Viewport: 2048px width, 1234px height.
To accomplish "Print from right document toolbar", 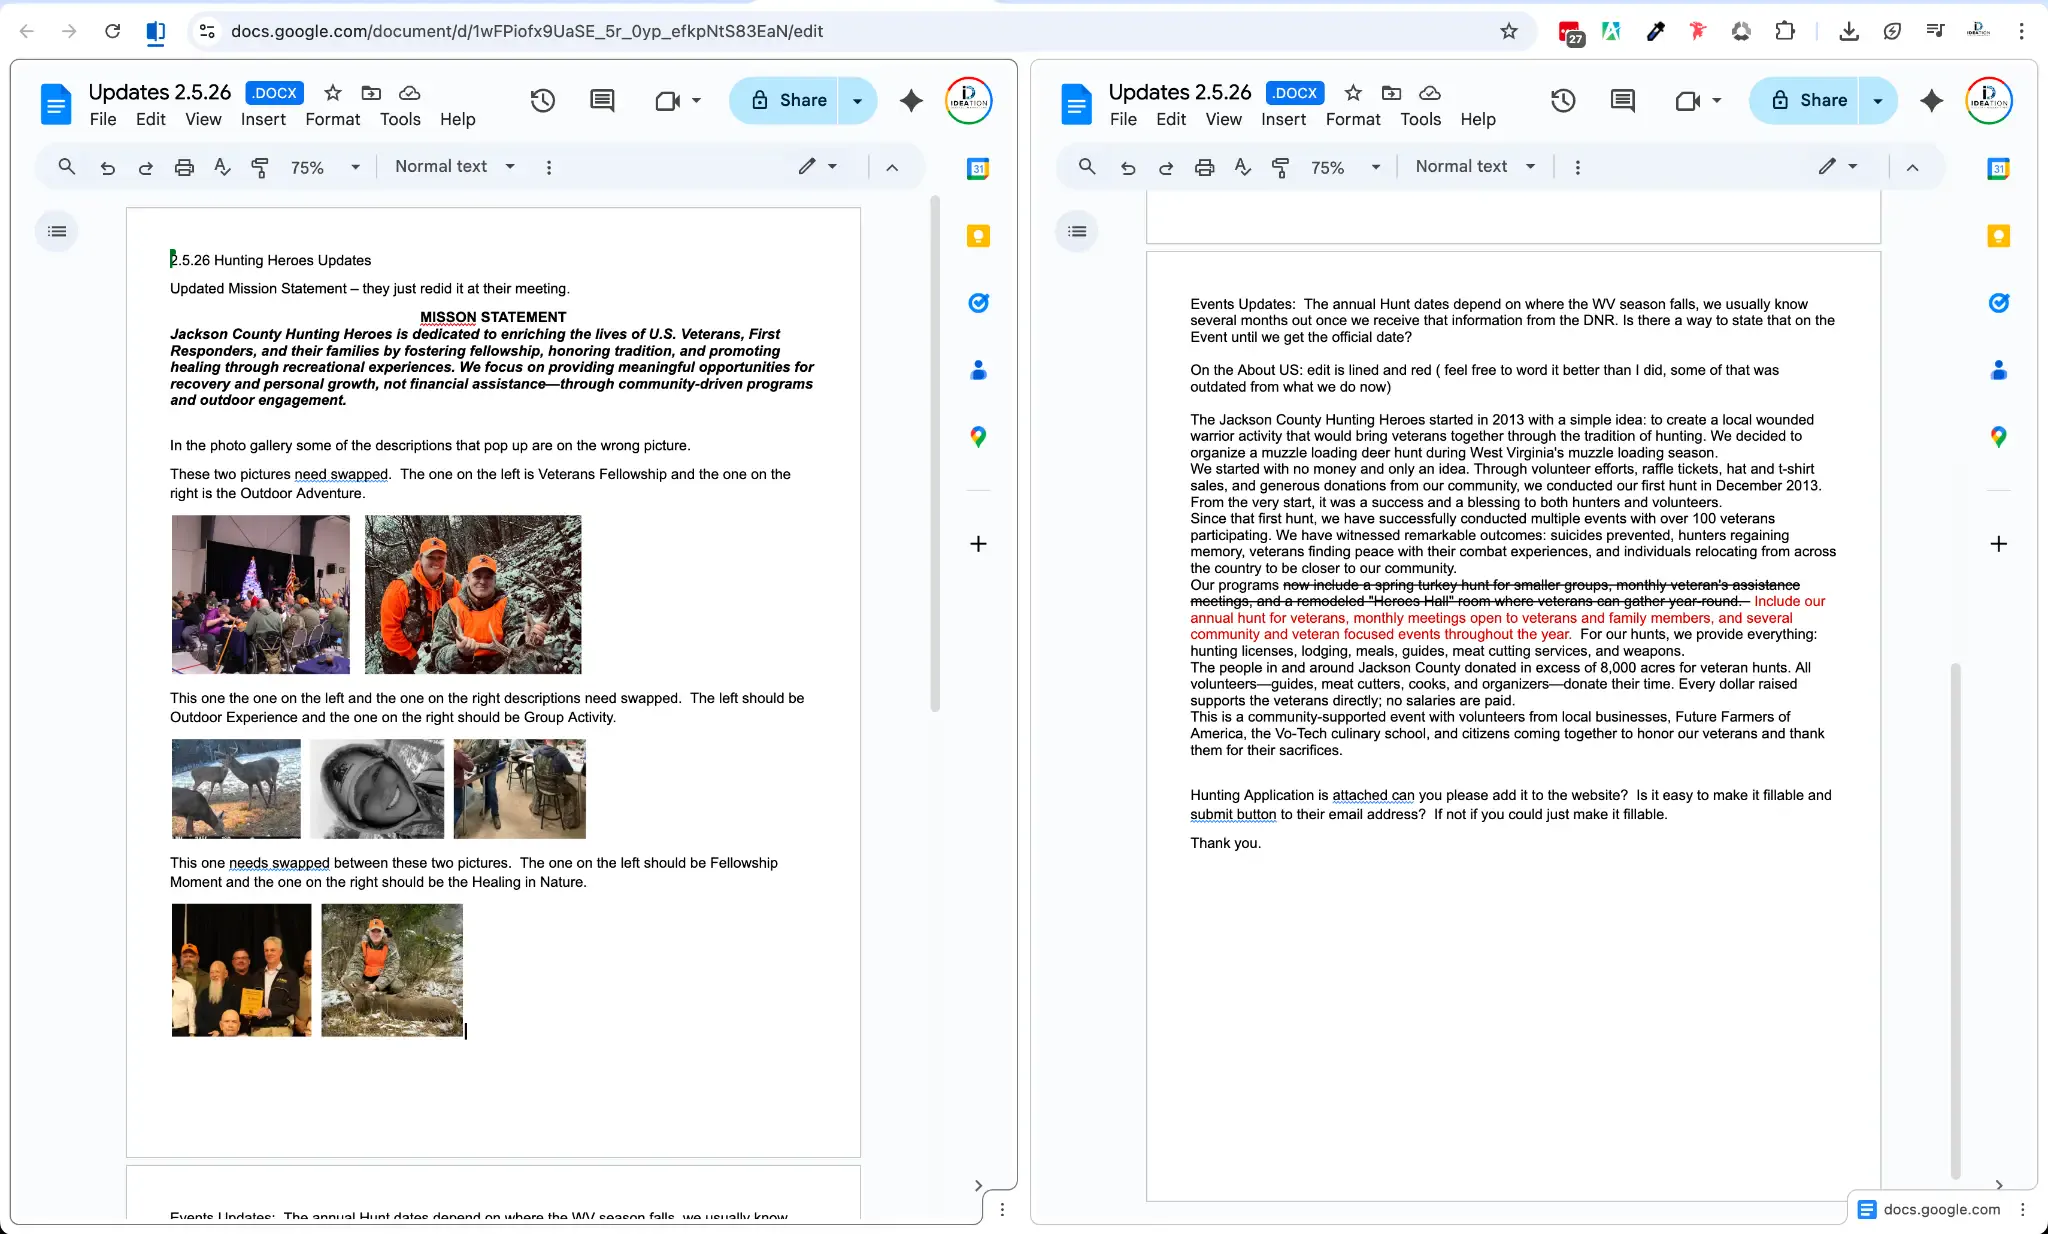I will pyautogui.click(x=1204, y=167).
